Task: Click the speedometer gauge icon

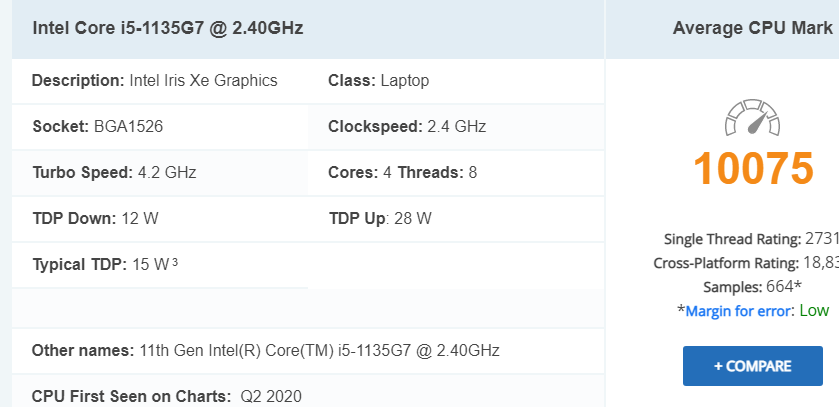Action: tap(752, 117)
